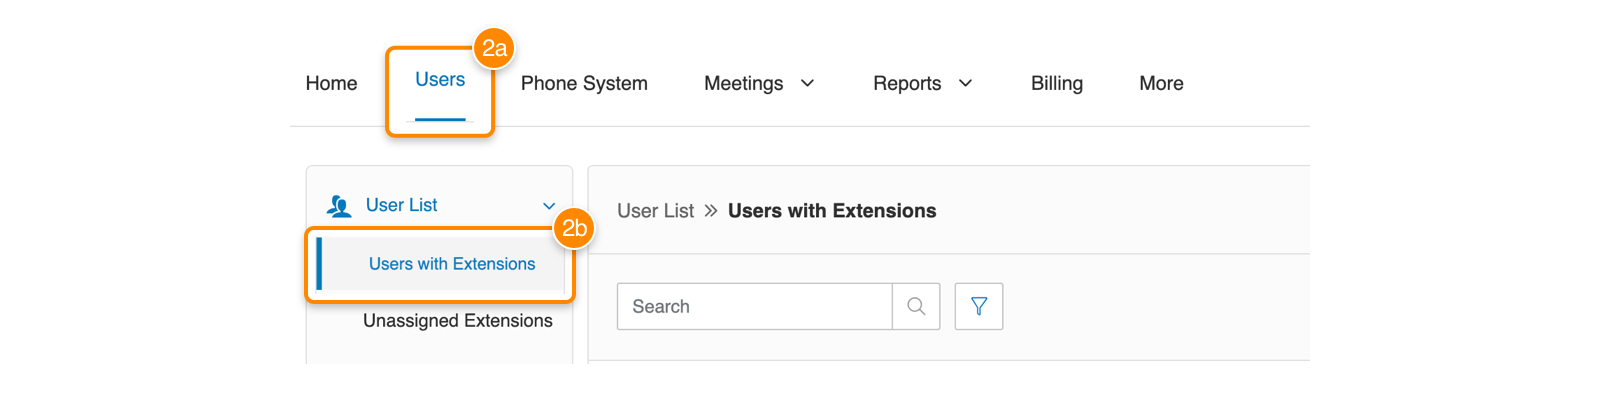Open the Meetings menu label
The width and height of the screenshot is (1600, 404).
[x=743, y=84]
